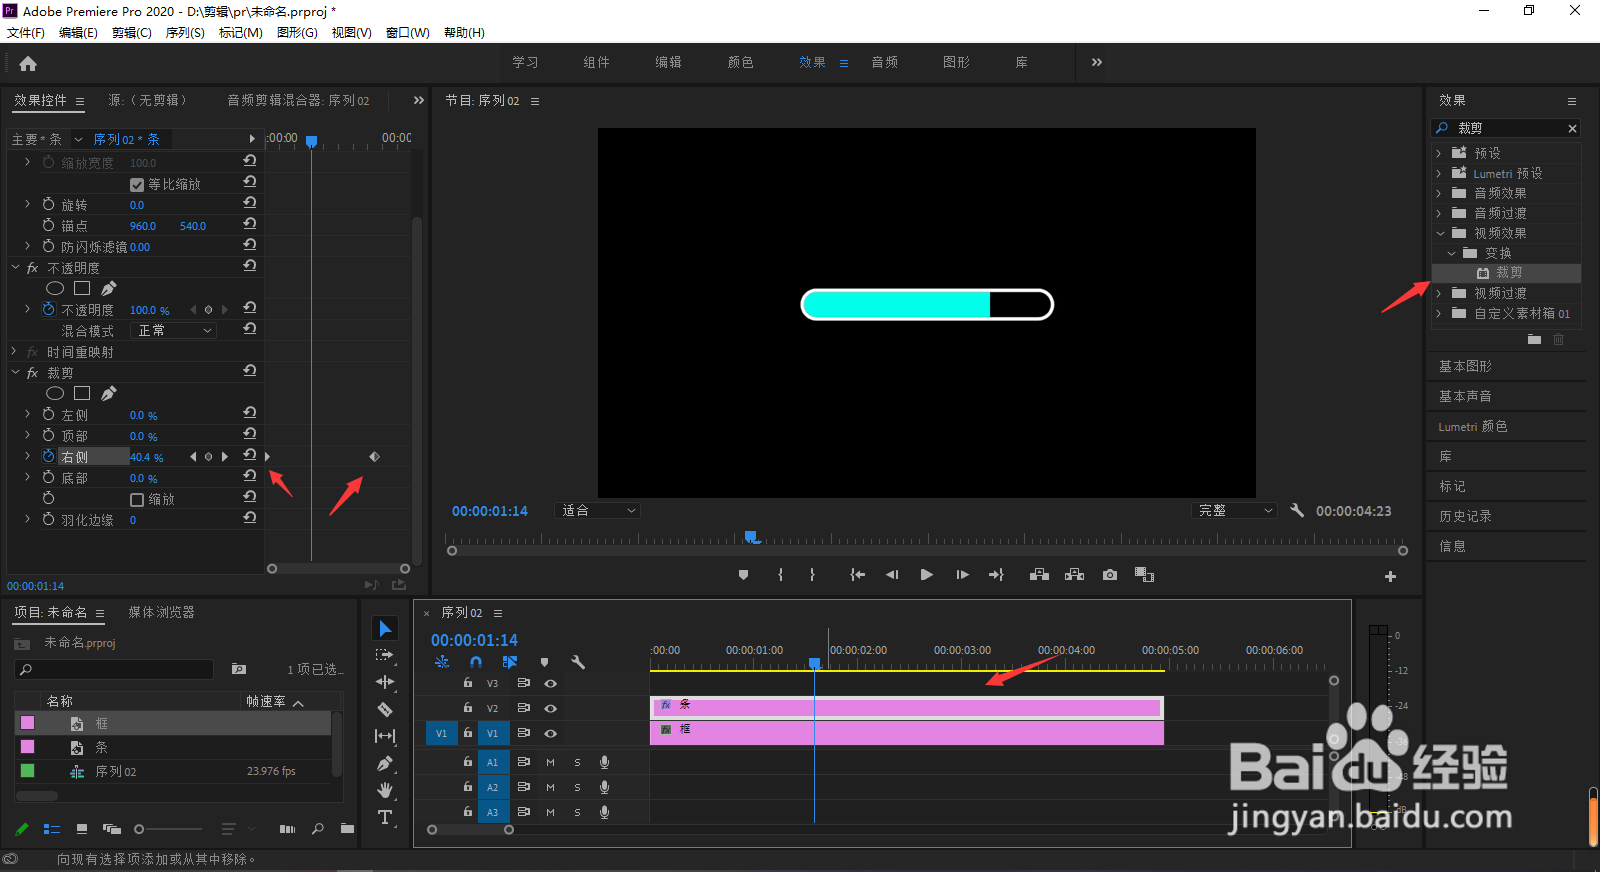Open playback resolution Full dropdown

coord(1235,510)
